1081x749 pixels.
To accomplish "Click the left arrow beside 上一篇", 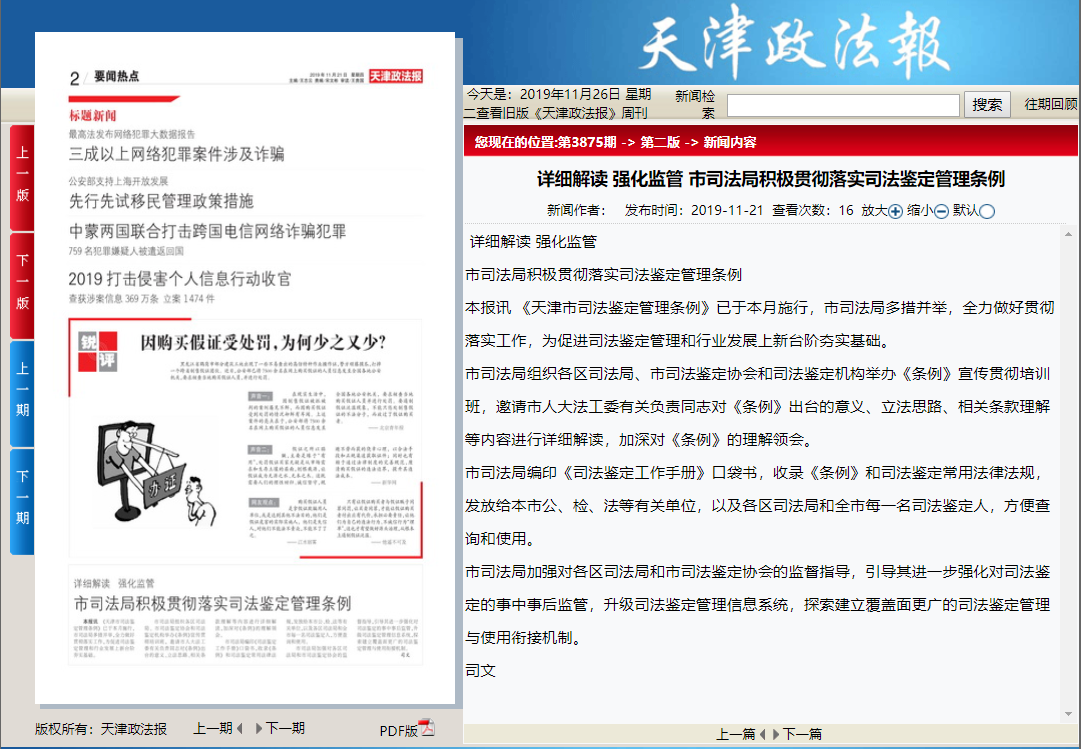I will [762, 735].
